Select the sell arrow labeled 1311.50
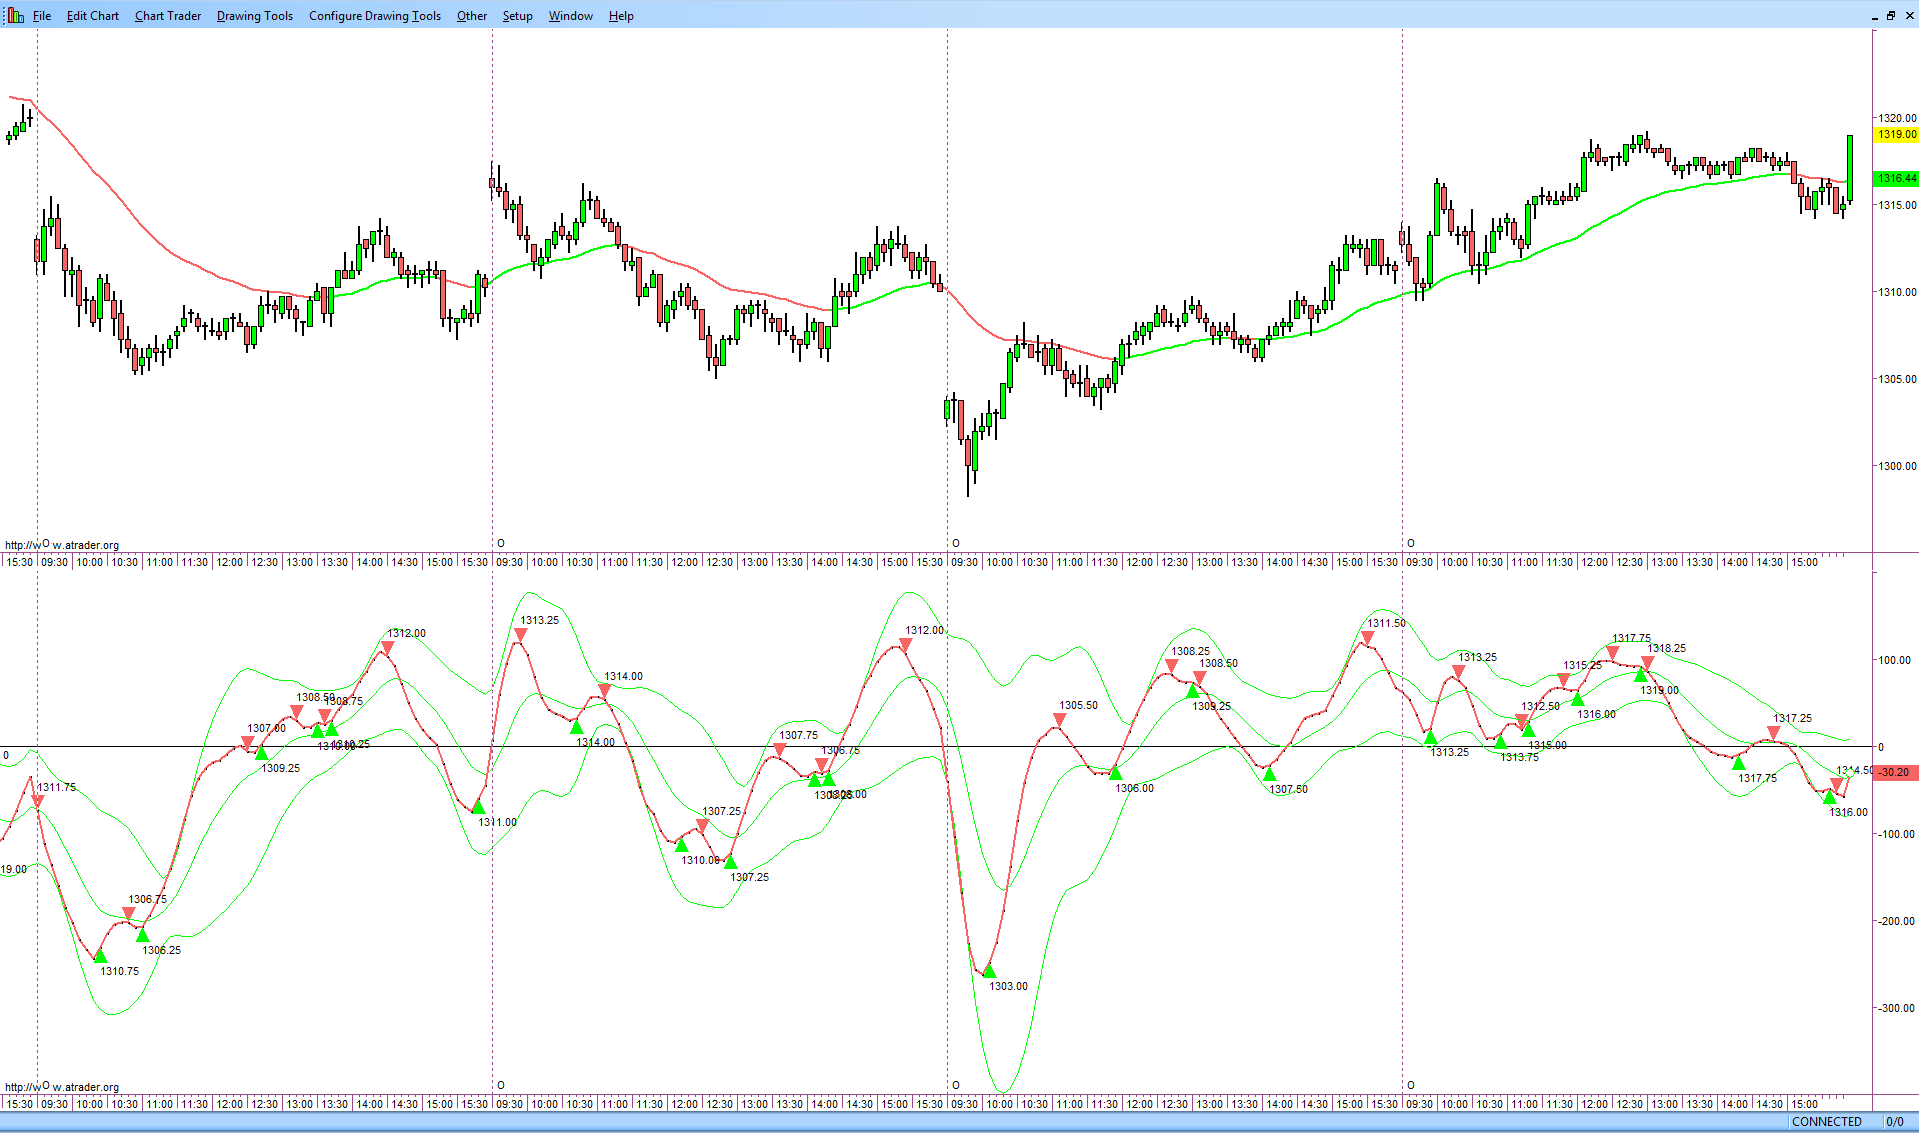Image resolution: width=1919 pixels, height=1133 pixels. click(1367, 637)
